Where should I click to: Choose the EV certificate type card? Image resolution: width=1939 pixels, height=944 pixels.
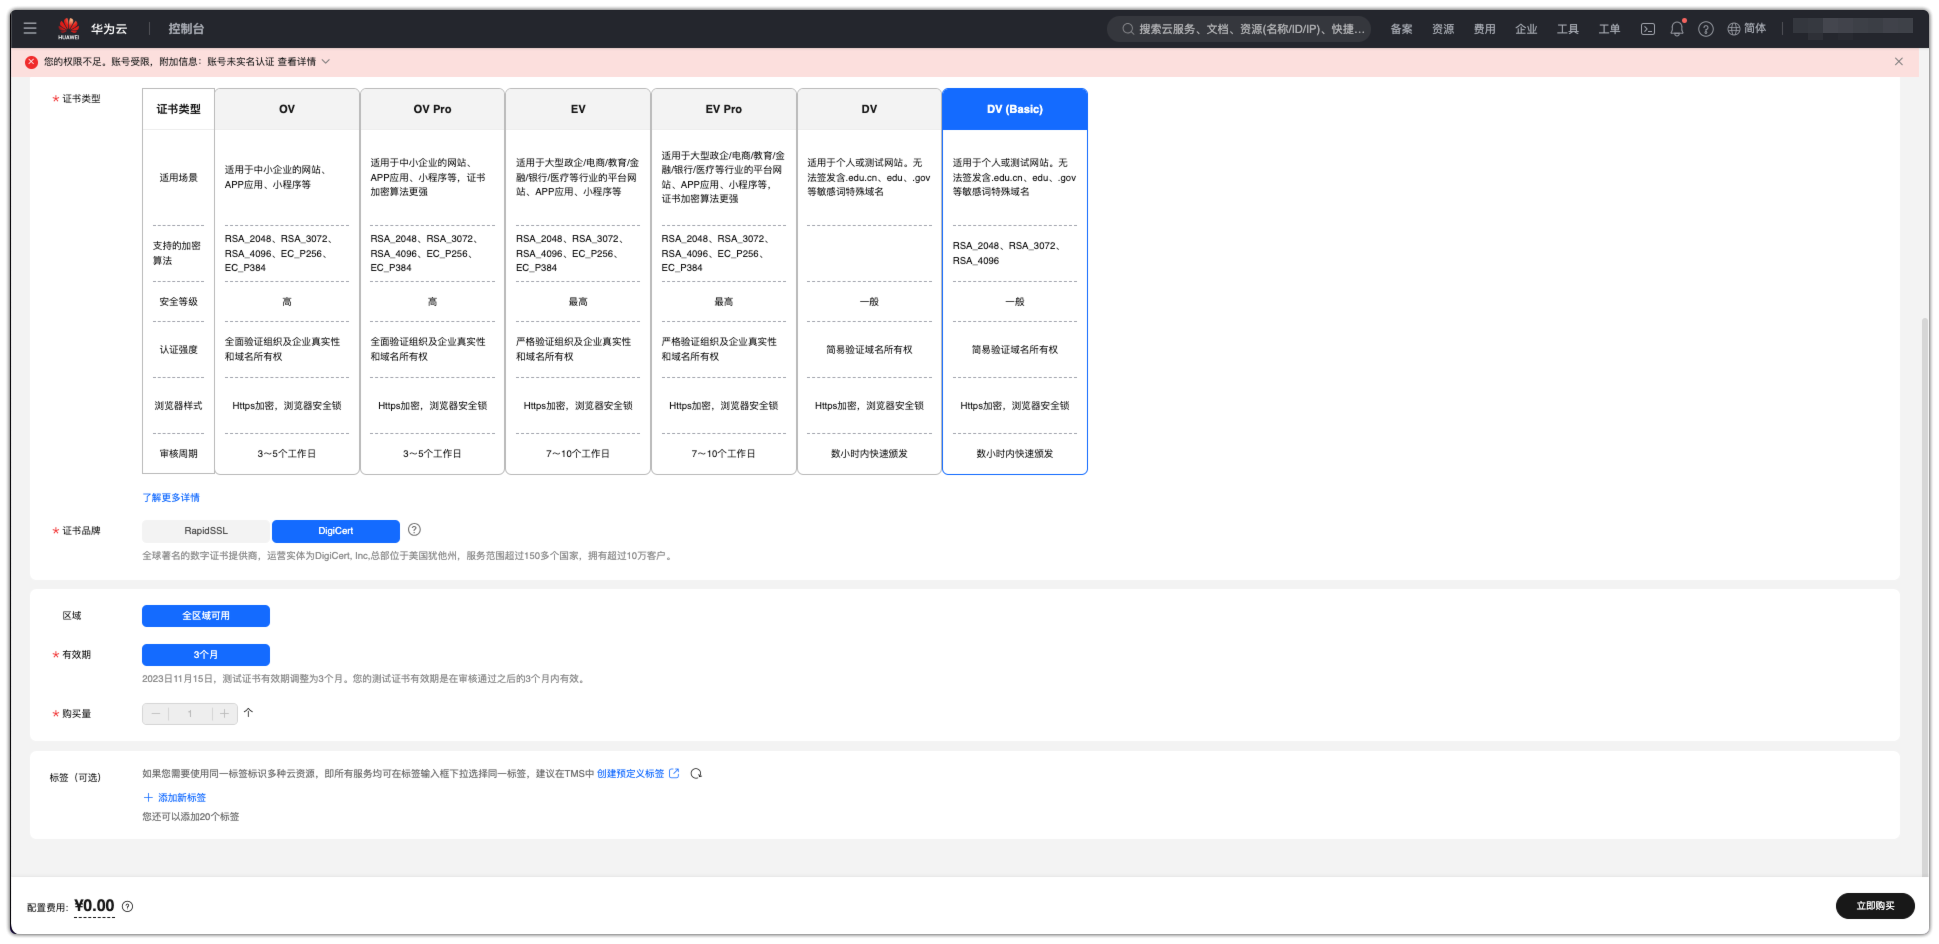578,109
